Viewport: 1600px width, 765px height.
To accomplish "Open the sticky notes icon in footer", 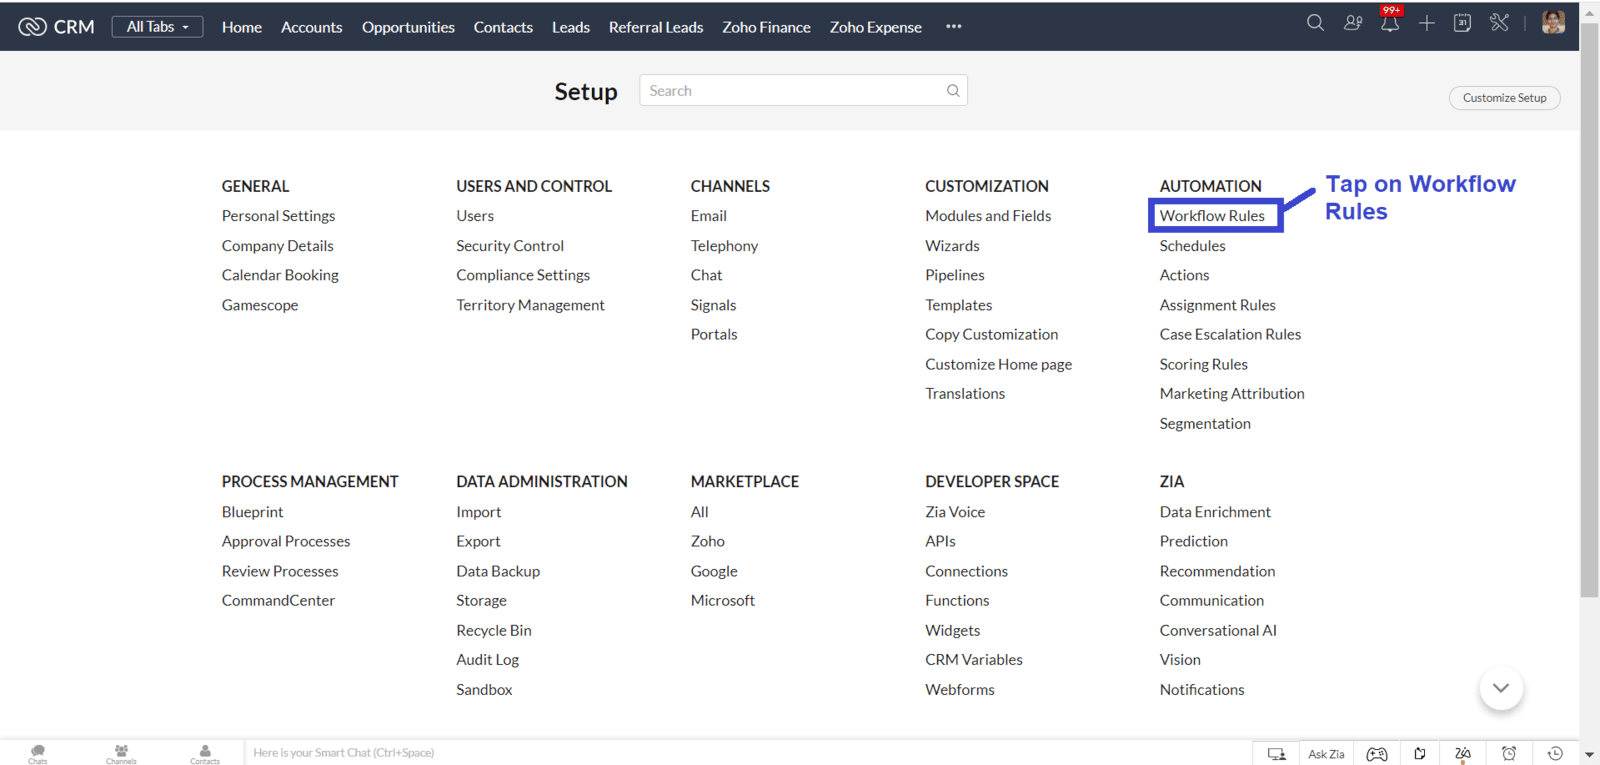I will 1420,754.
